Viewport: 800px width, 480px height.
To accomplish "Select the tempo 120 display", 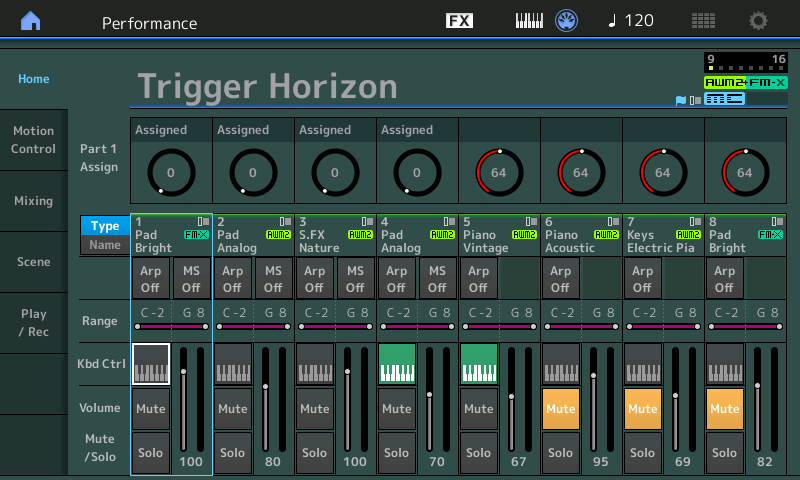I will click(631, 21).
